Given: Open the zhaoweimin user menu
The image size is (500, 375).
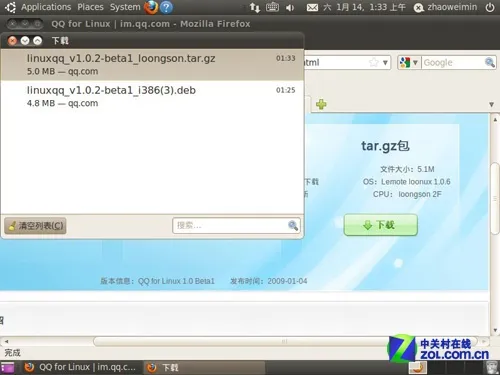Looking at the screenshot, I should [445, 7].
